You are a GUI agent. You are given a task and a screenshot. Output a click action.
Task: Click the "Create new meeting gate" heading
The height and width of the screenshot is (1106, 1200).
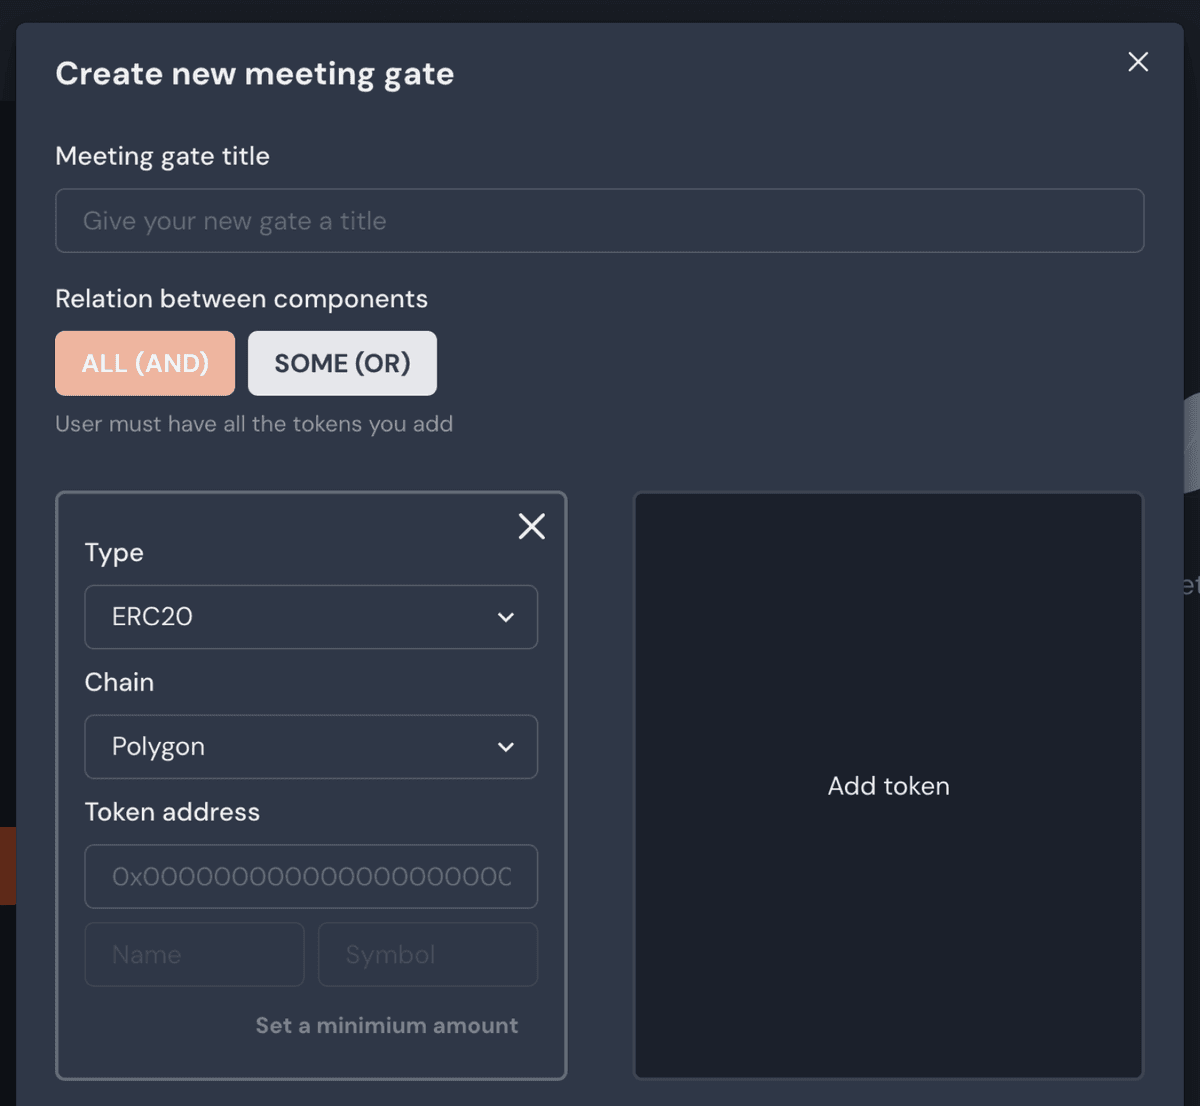click(x=254, y=74)
